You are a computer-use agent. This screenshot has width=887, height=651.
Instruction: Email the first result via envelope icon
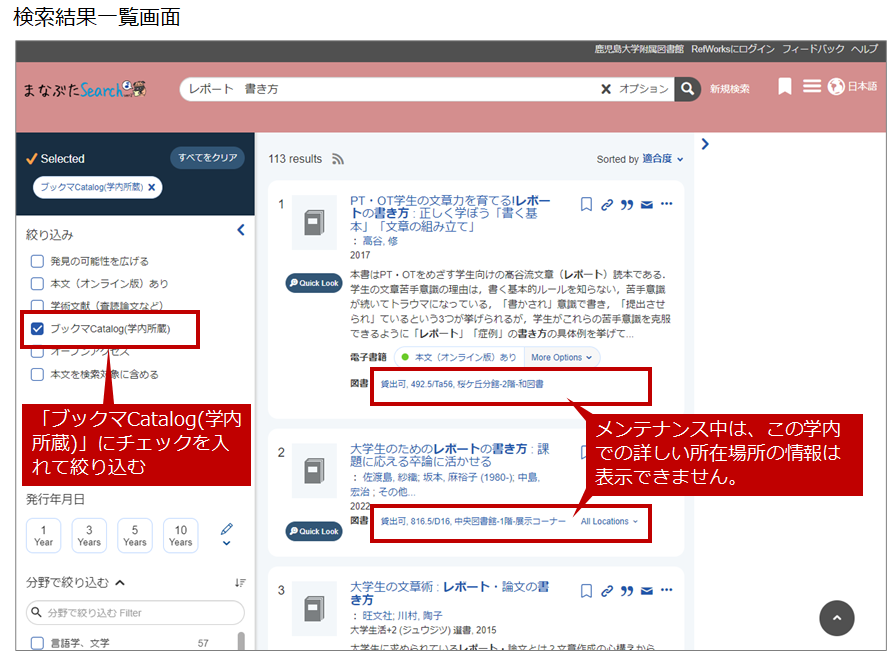click(x=647, y=205)
